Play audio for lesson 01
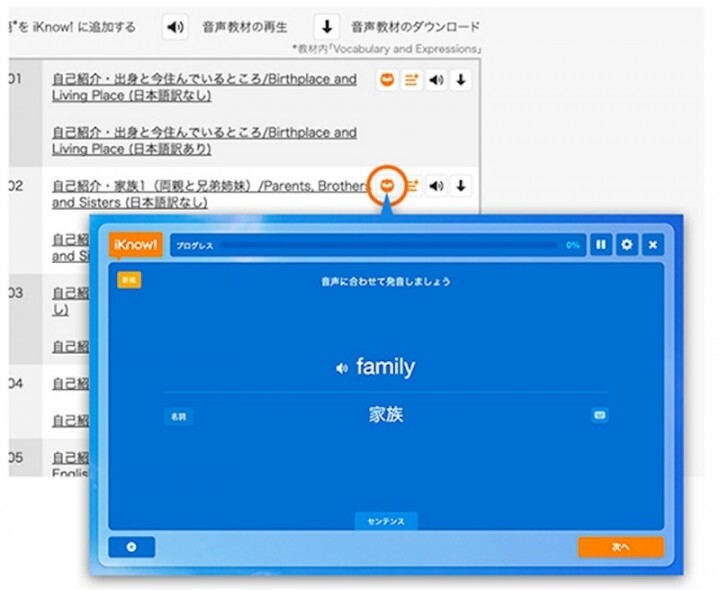 click(436, 80)
